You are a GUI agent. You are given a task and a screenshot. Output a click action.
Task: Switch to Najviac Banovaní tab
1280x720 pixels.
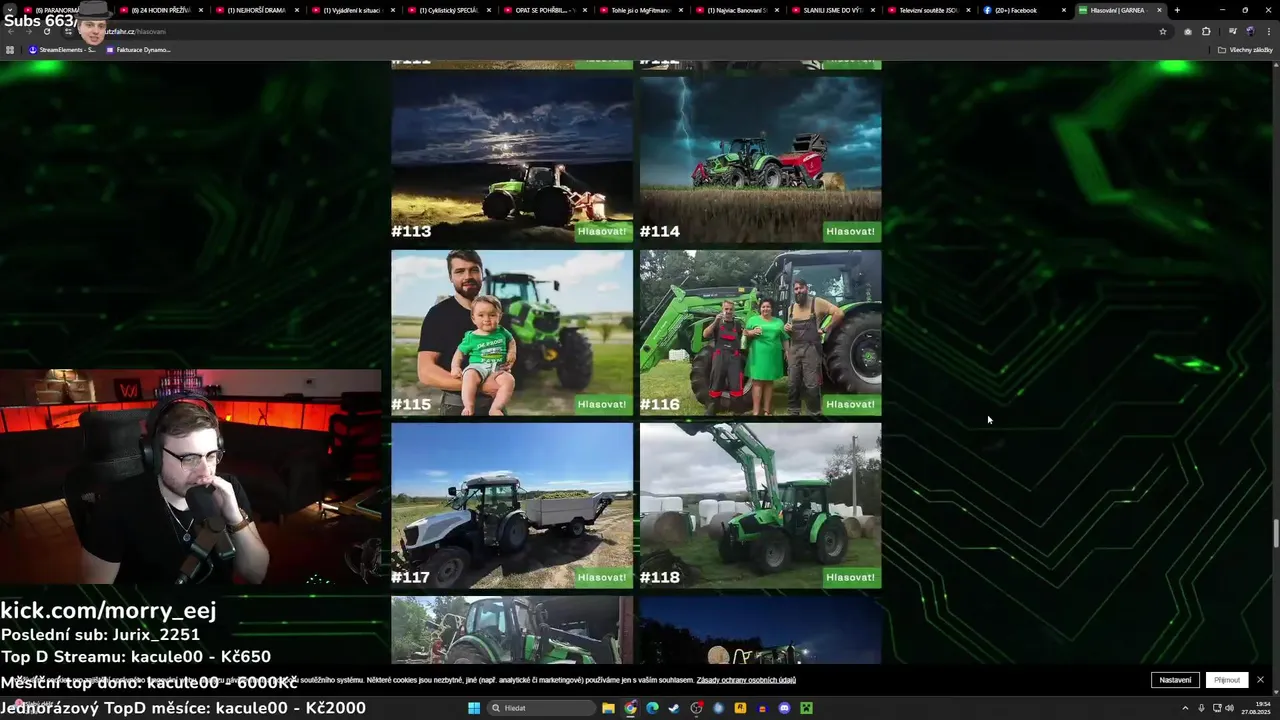[x=736, y=10]
